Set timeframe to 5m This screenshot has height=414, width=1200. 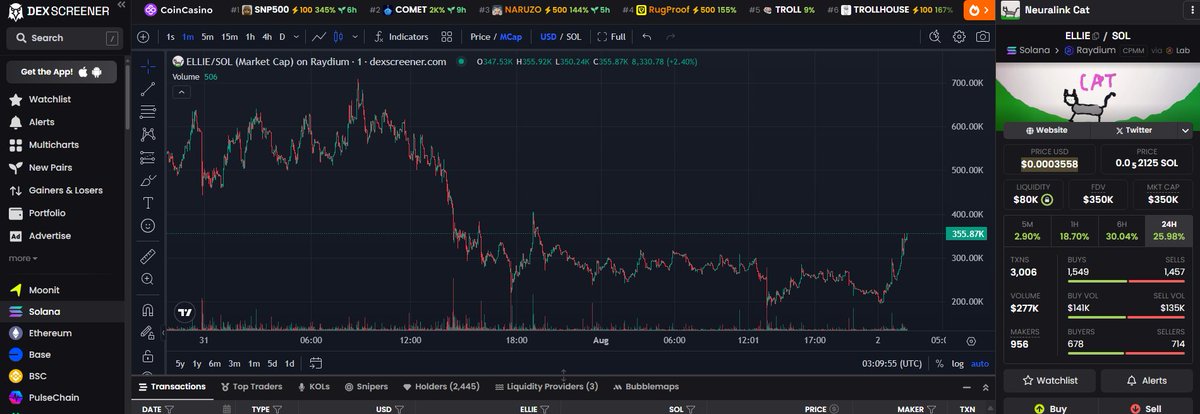pos(207,37)
